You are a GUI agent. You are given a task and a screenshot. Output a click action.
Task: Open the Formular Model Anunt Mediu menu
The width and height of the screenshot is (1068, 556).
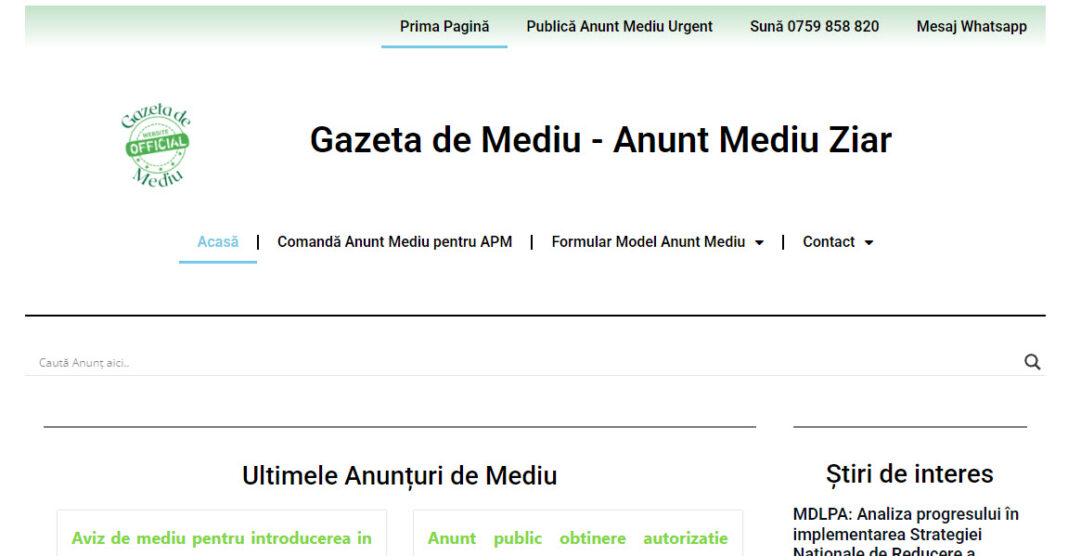(x=648, y=242)
